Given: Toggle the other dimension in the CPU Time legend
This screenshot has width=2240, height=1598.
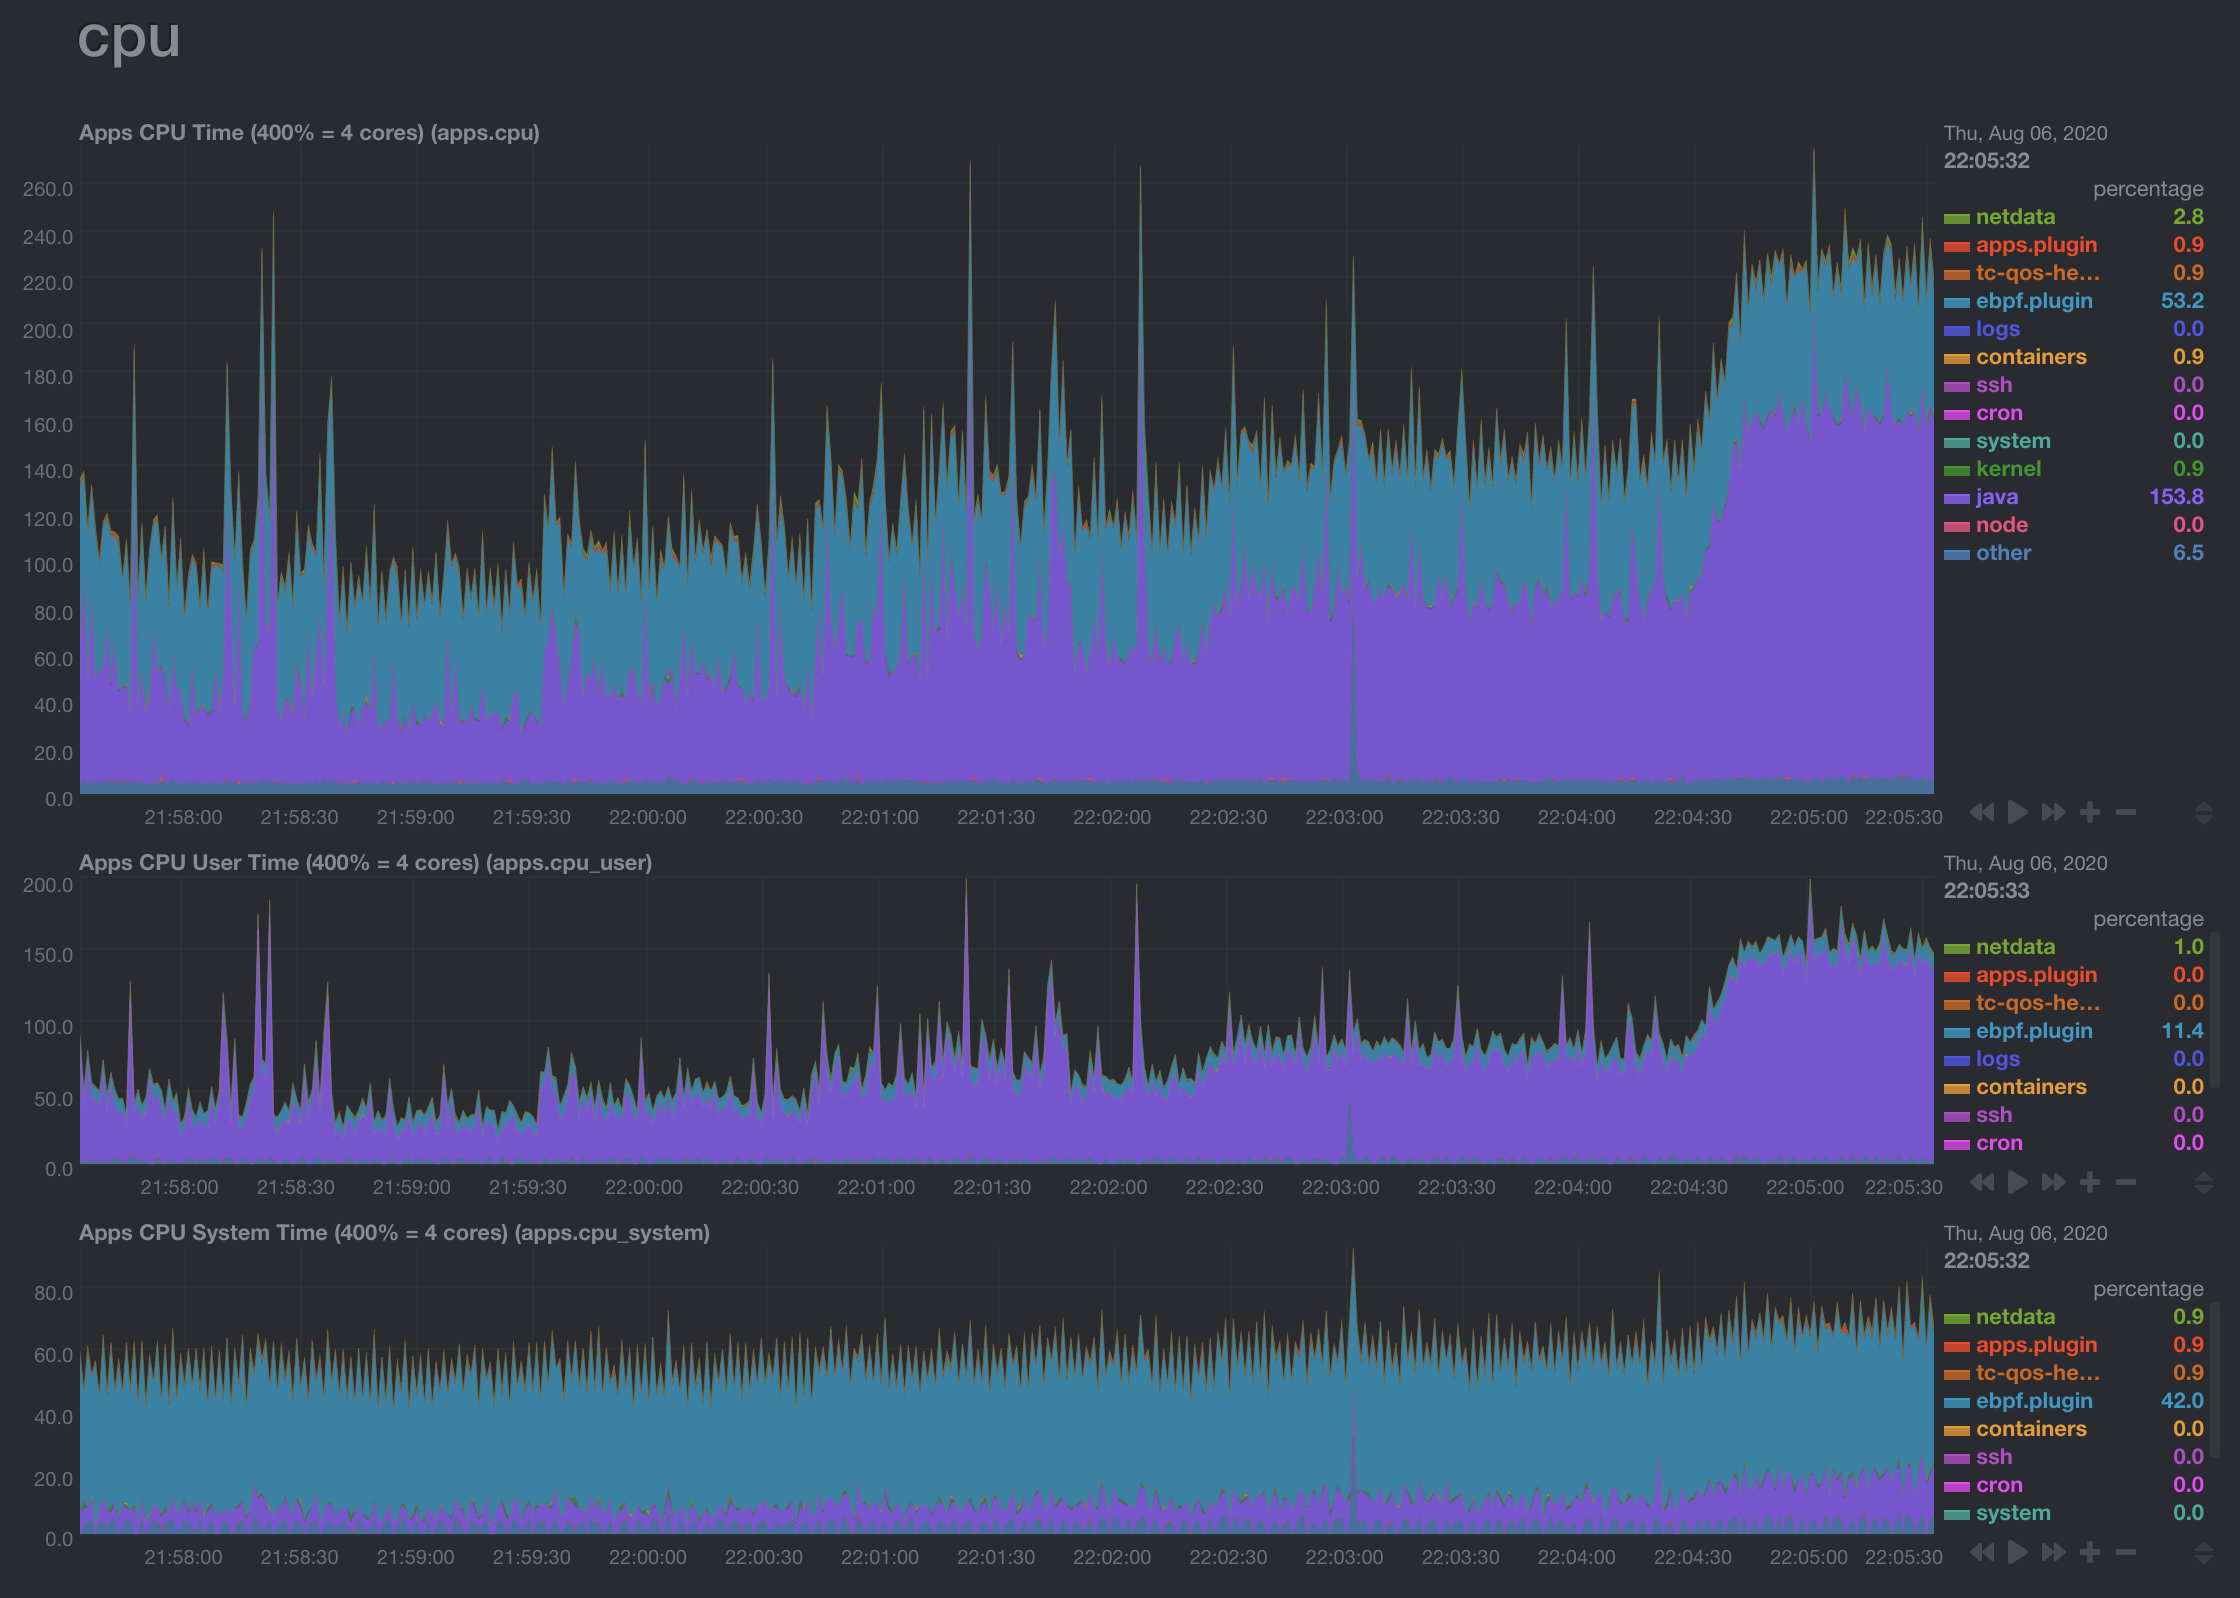Looking at the screenshot, I should [x=2003, y=552].
